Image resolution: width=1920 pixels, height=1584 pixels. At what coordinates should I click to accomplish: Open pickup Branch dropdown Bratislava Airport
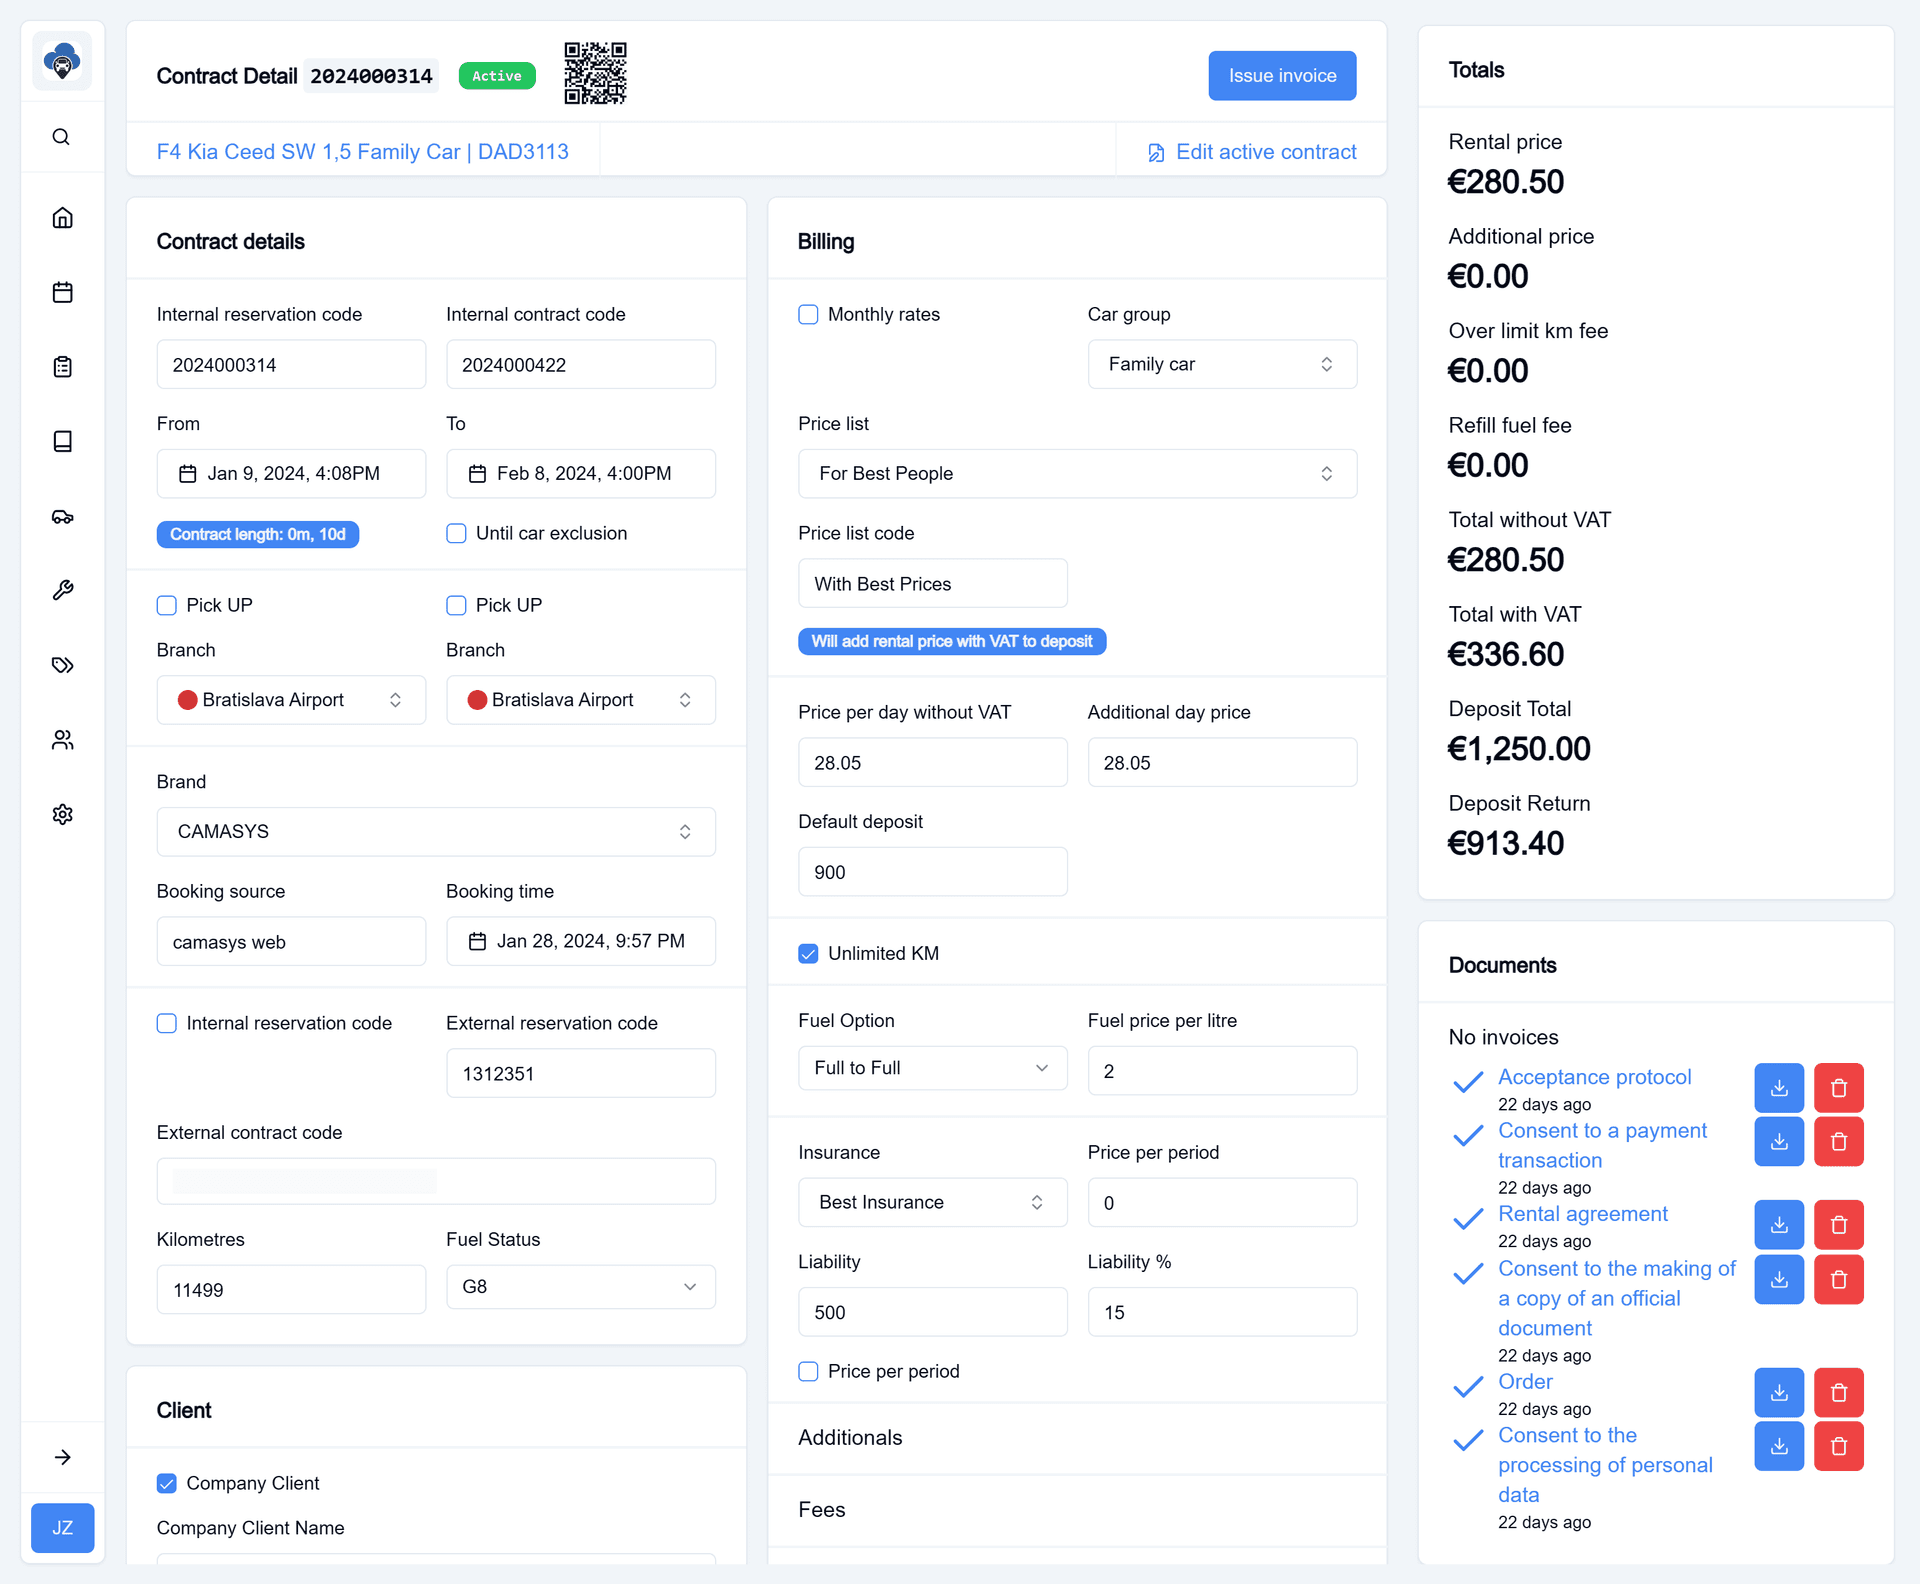291,700
